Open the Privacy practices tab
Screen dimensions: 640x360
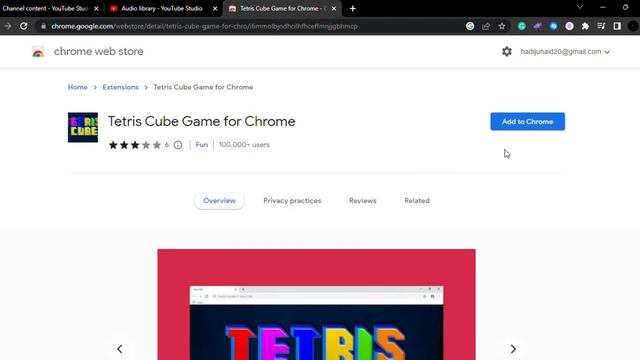[x=292, y=201]
